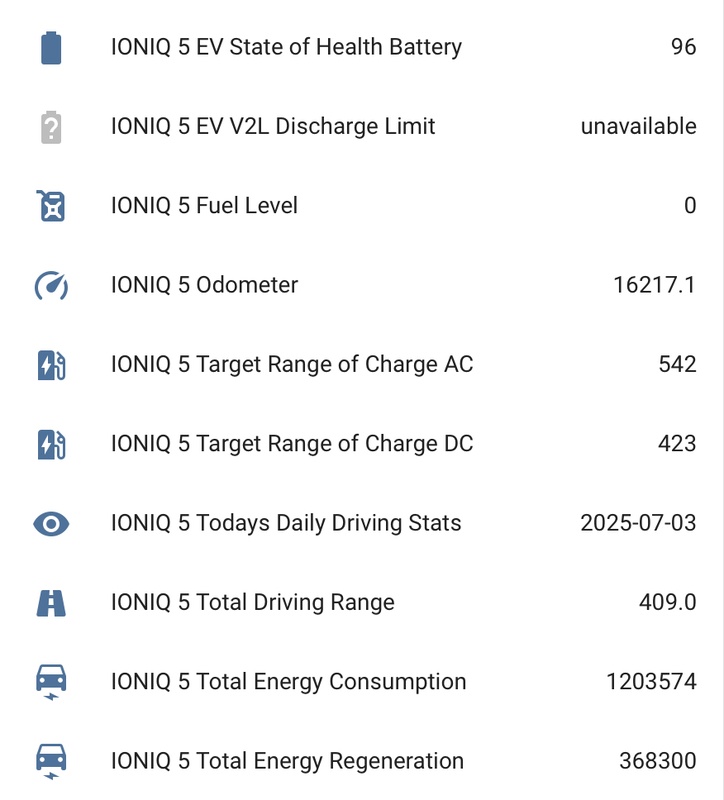Image resolution: width=724 pixels, height=800 pixels.
Task: Open IONIQ 5 Total Energy Consumption entity
Action: point(288,682)
